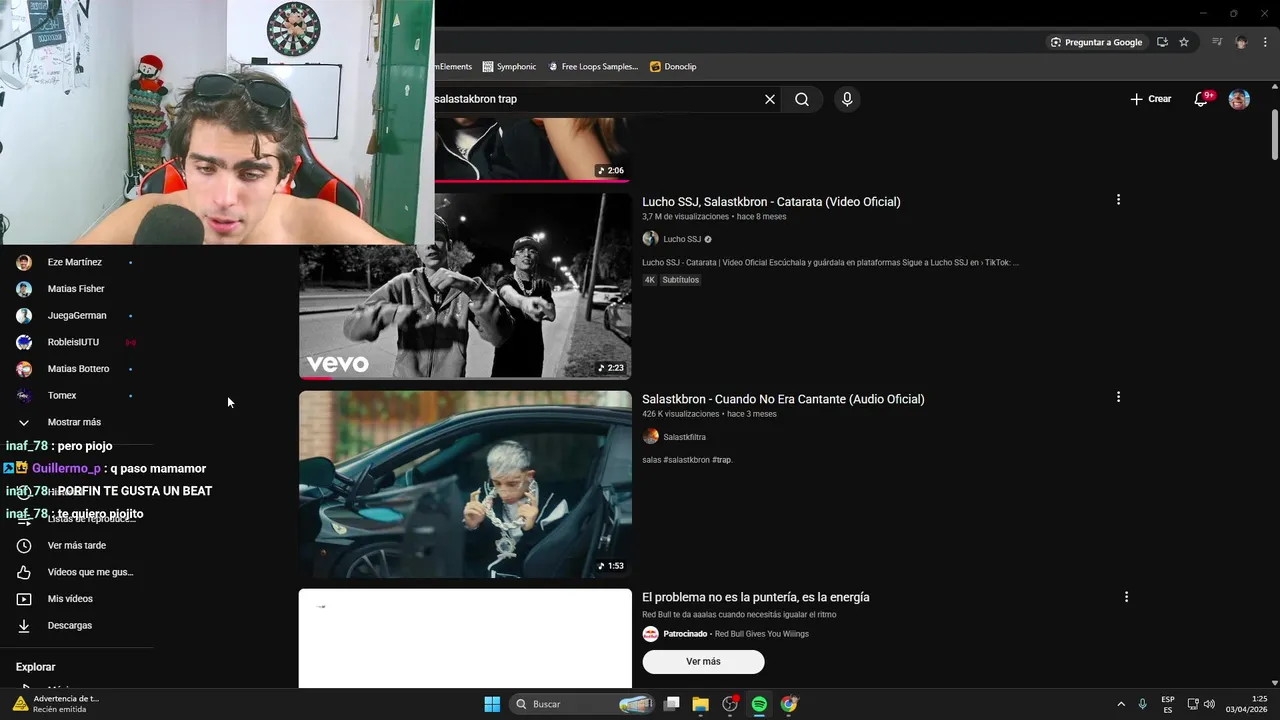
Task: Click the system tray microphone icon
Action: click(x=1143, y=704)
